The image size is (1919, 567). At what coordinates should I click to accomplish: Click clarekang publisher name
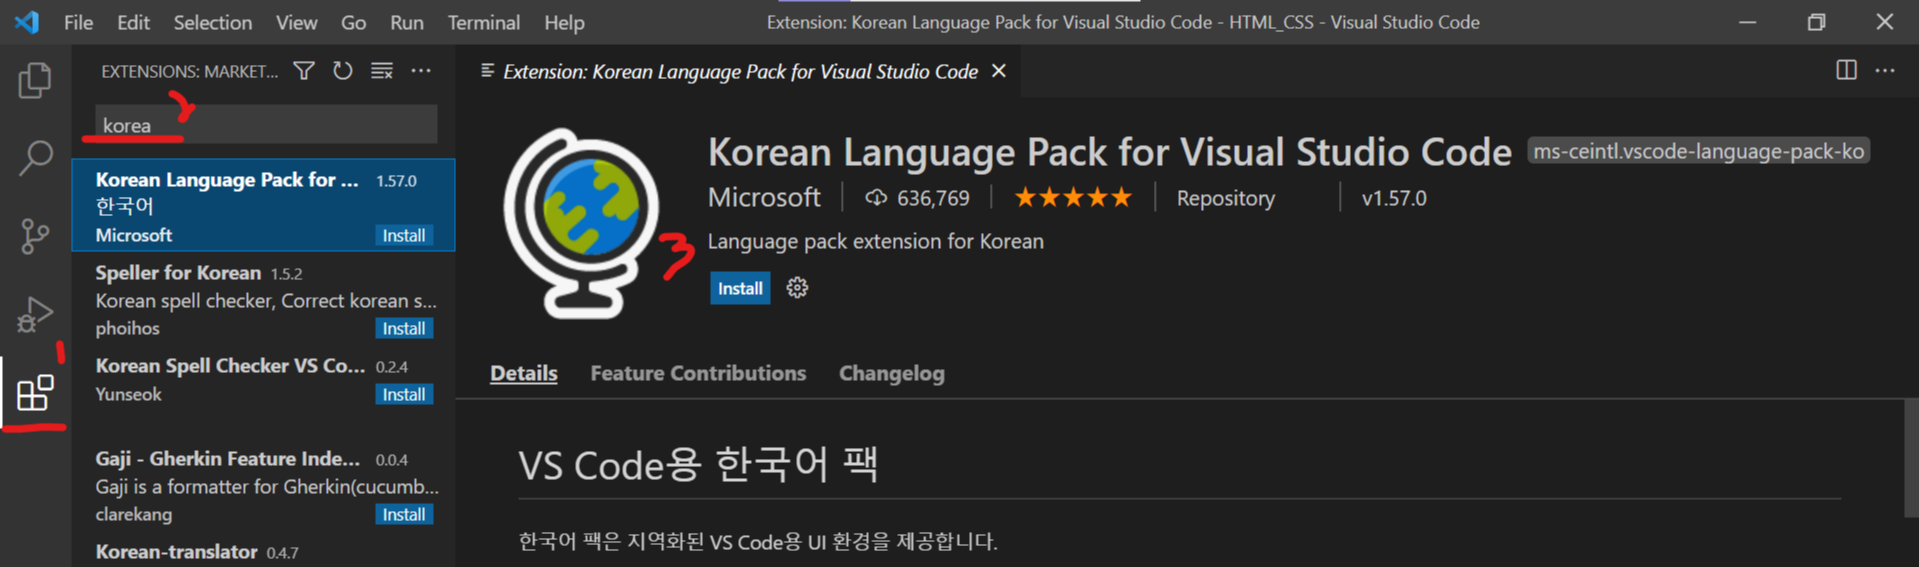click(x=133, y=514)
